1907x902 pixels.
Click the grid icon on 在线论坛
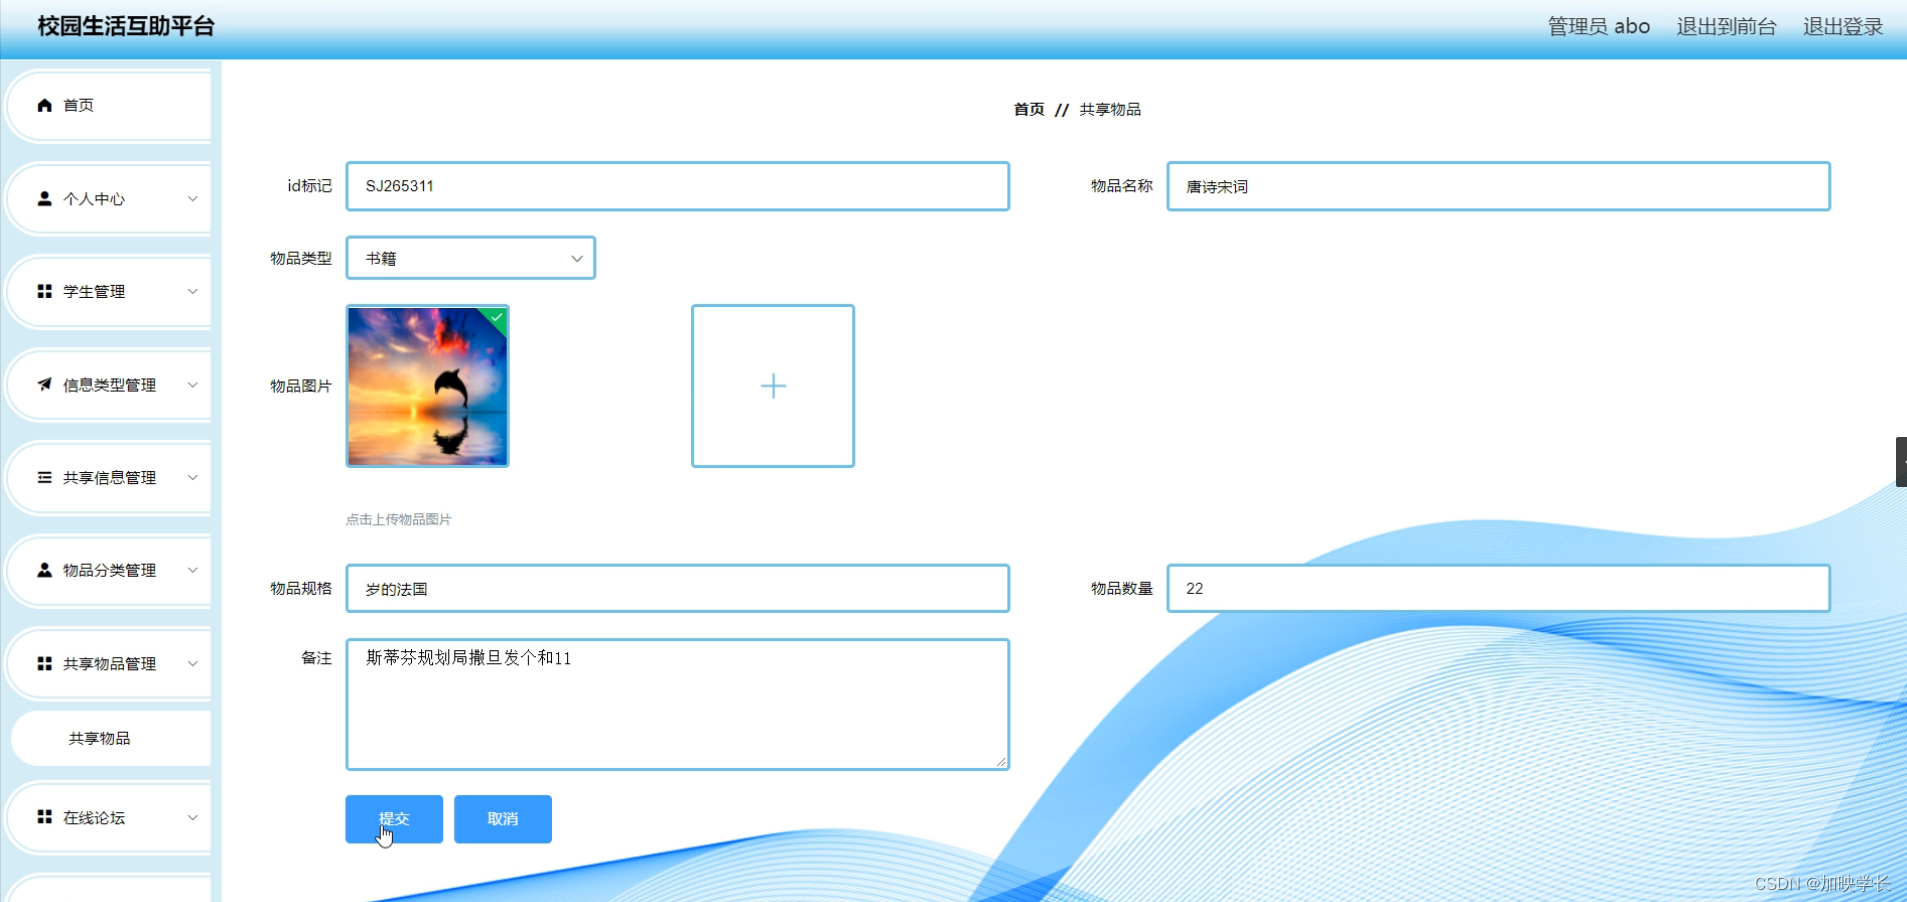tap(43, 817)
